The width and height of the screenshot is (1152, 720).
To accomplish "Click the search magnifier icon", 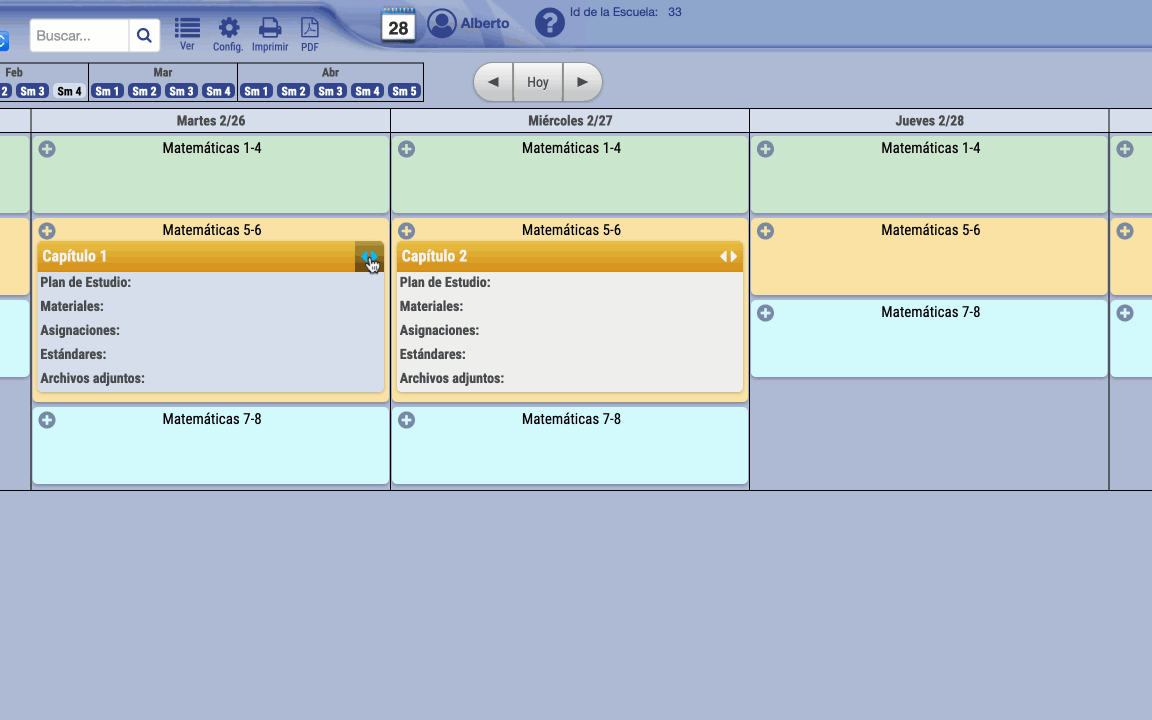I will pyautogui.click(x=144, y=36).
